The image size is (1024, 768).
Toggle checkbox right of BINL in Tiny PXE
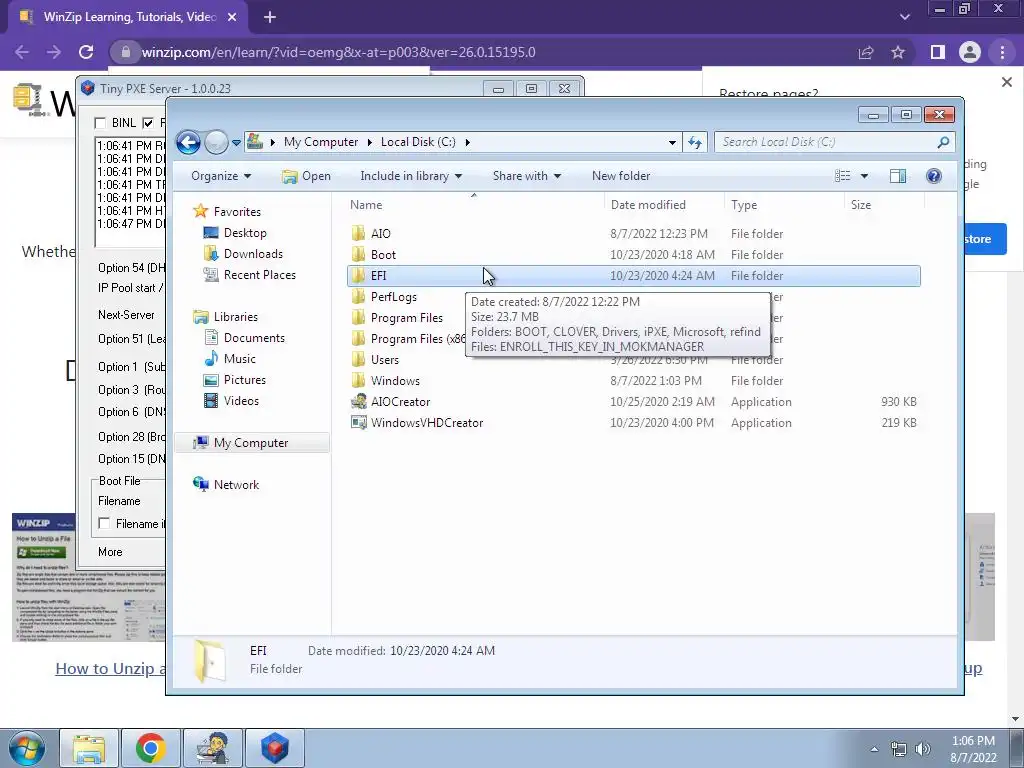(x=148, y=123)
